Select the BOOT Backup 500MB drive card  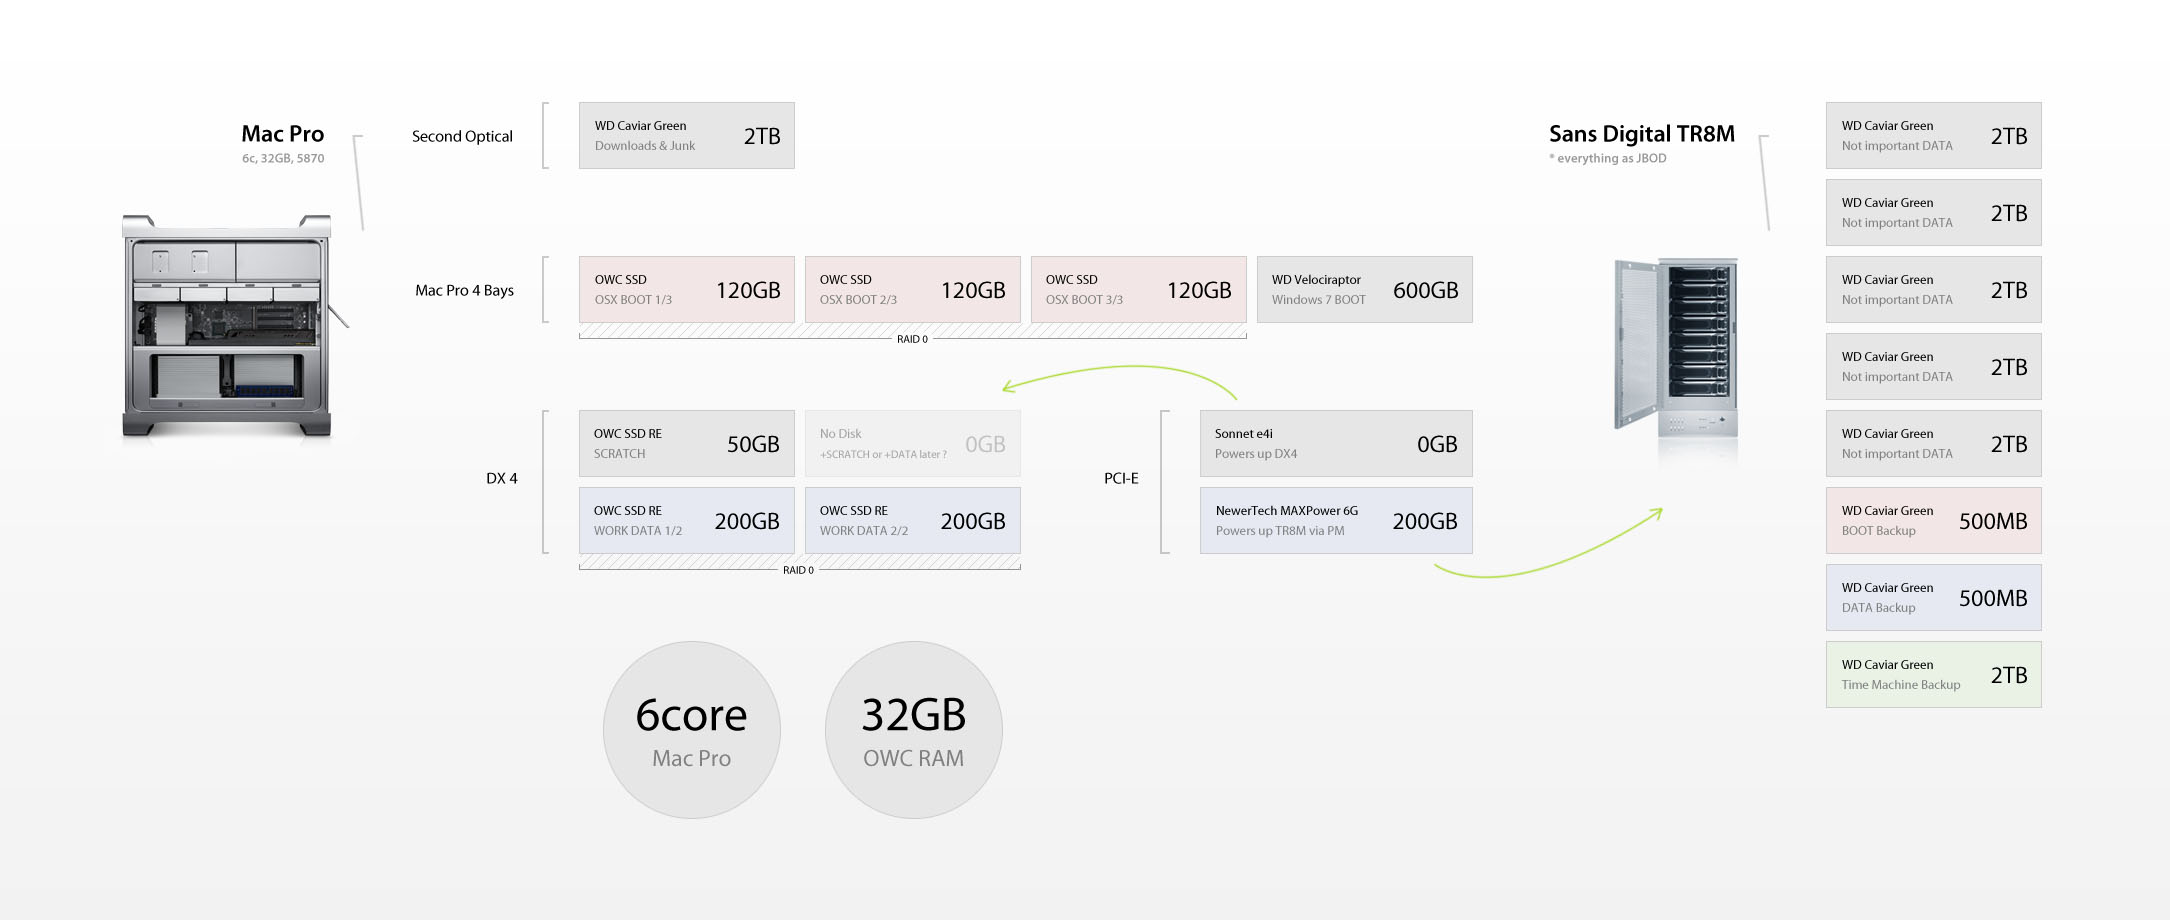pos(1934,521)
